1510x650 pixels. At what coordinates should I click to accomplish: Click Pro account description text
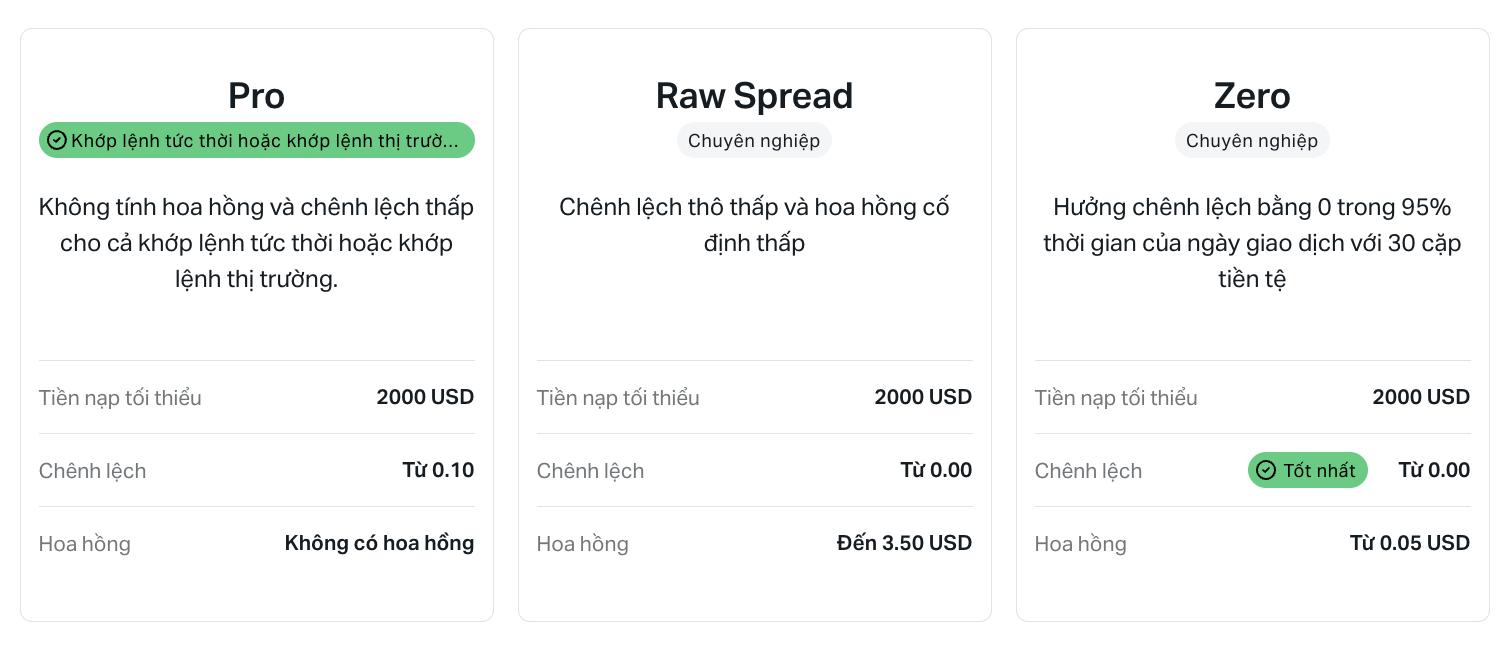click(x=256, y=243)
